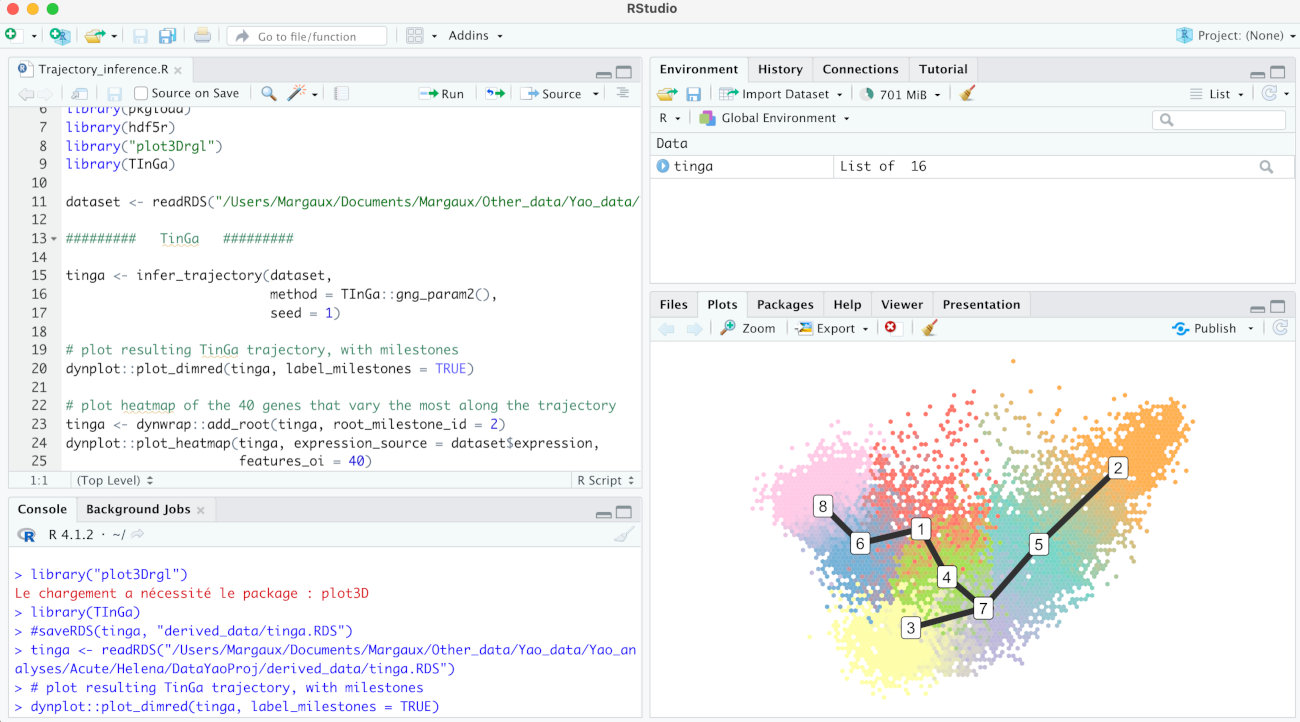The width and height of the screenshot is (1300, 722).
Task: Open the Addins dropdown menu
Action: [x=475, y=35]
